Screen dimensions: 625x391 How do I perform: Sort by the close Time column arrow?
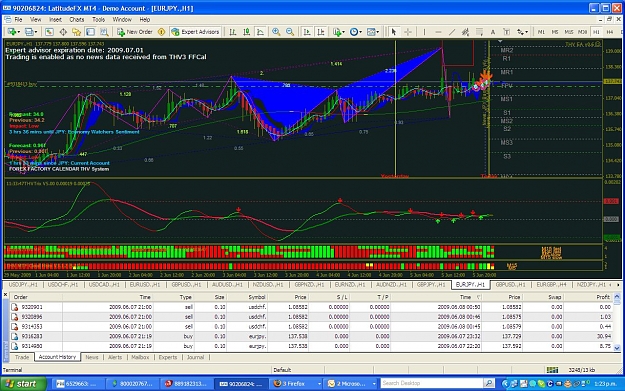[479, 297]
